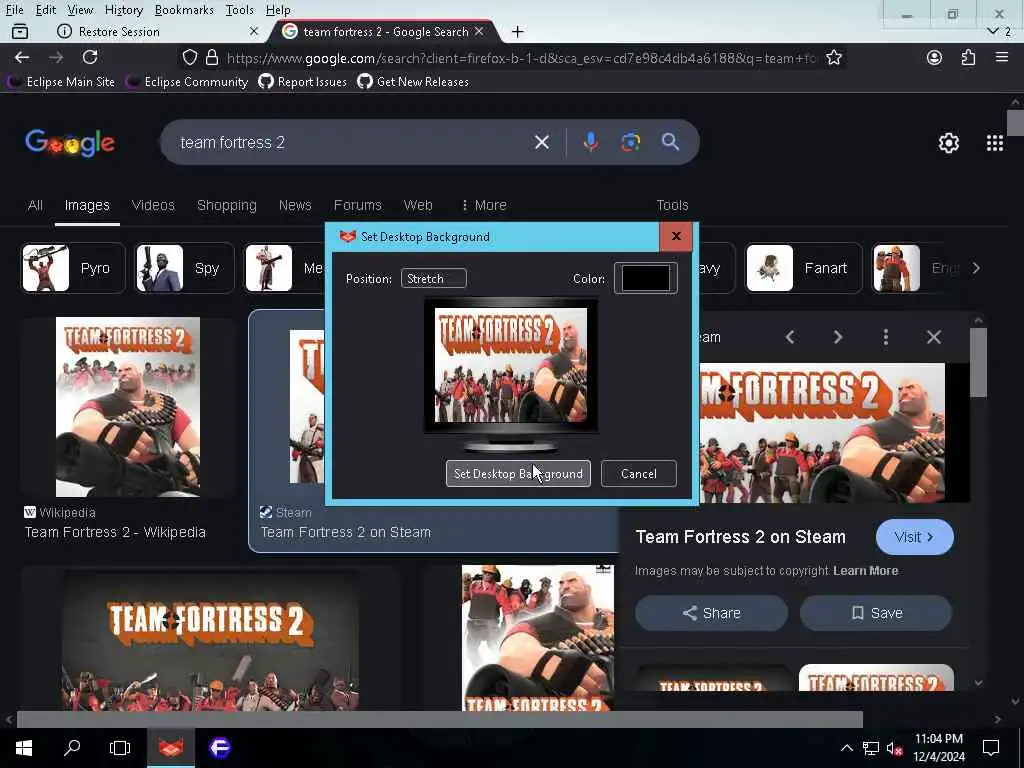Share the selected image
Image resolution: width=1024 pixels, height=768 pixels.
pyautogui.click(x=711, y=613)
